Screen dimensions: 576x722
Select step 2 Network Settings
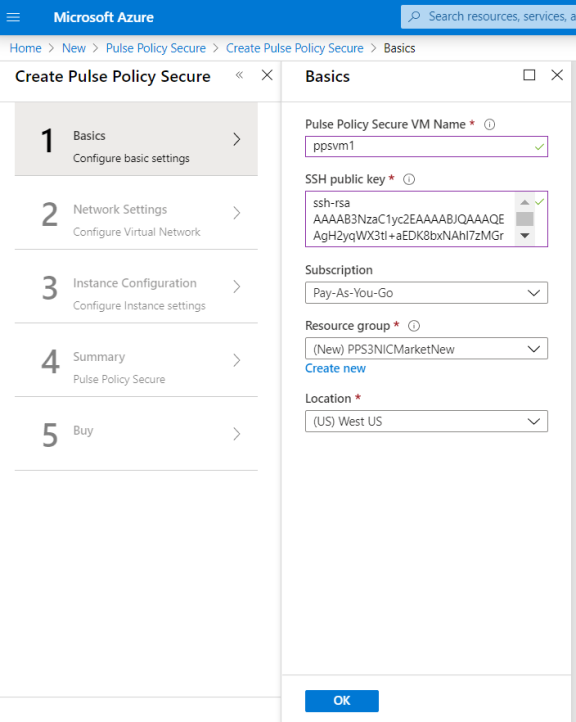tap(136, 213)
